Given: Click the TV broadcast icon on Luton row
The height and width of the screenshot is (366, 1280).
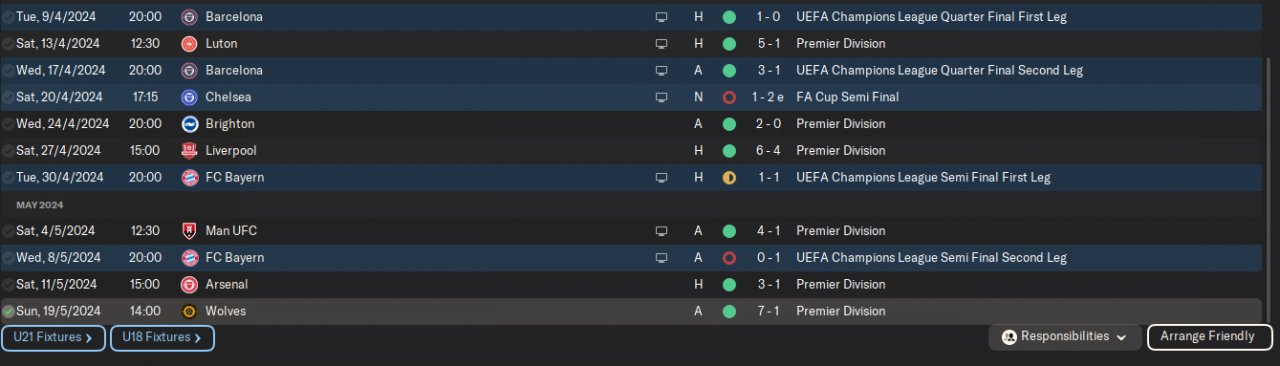Looking at the screenshot, I should pos(660,44).
